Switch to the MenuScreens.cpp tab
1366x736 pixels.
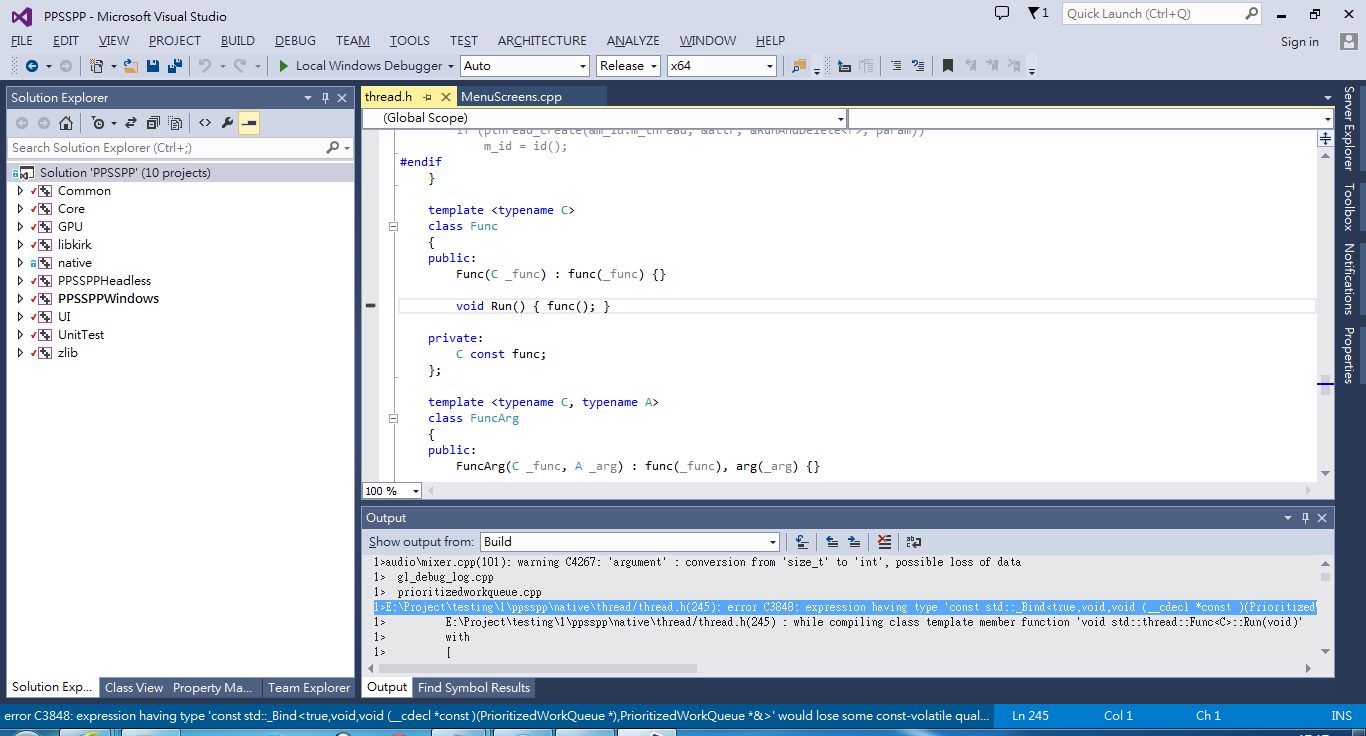[511, 97]
